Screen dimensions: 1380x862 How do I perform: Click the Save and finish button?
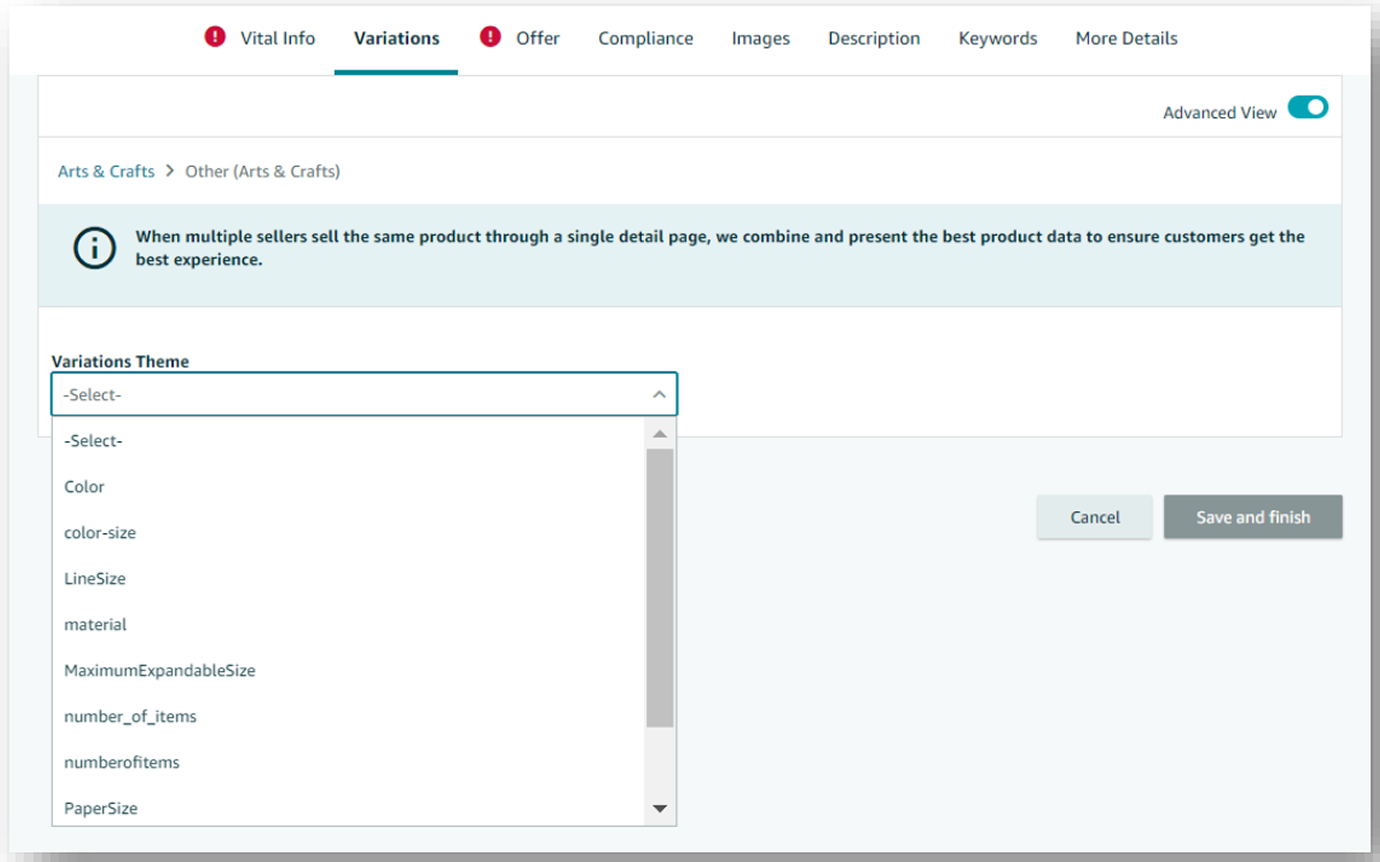click(1252, 517)
